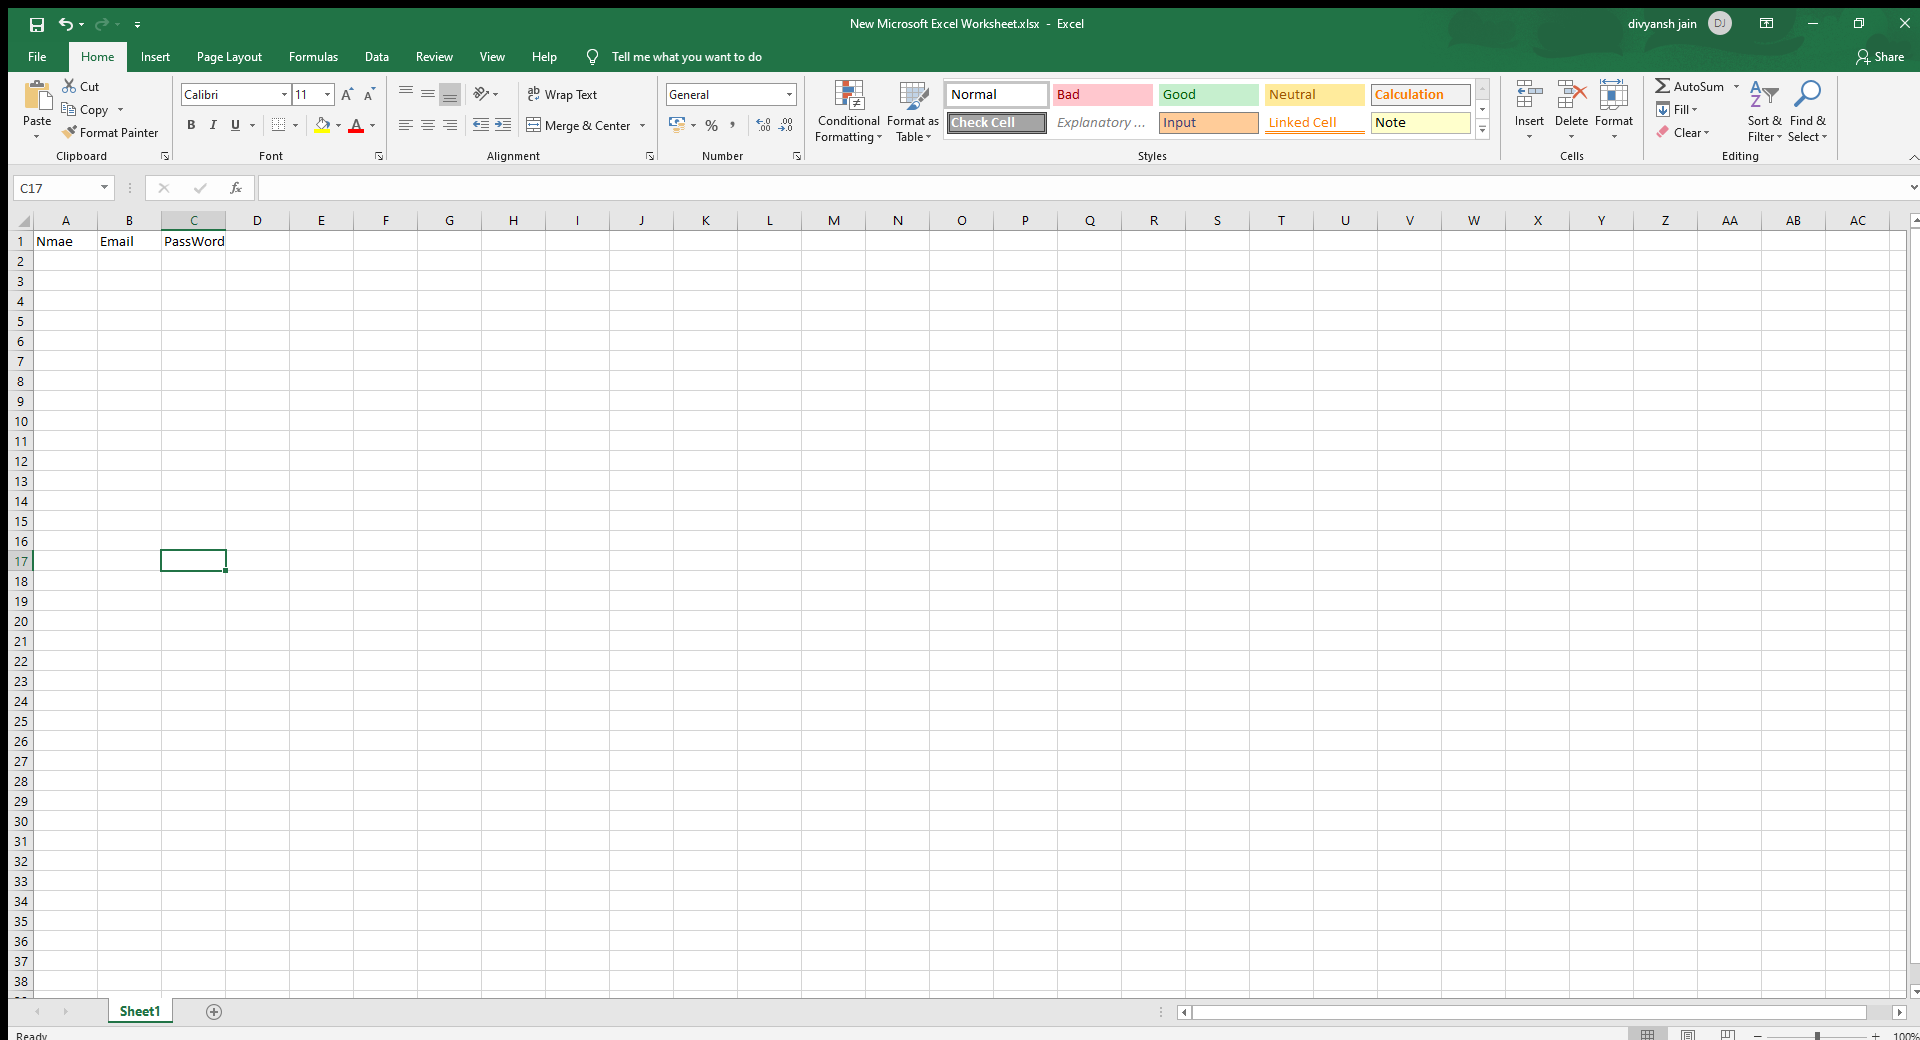Screen dimensions: 1920x1040
Task: Switch to the Formulas ribbon tab
Action: [313, 57]
